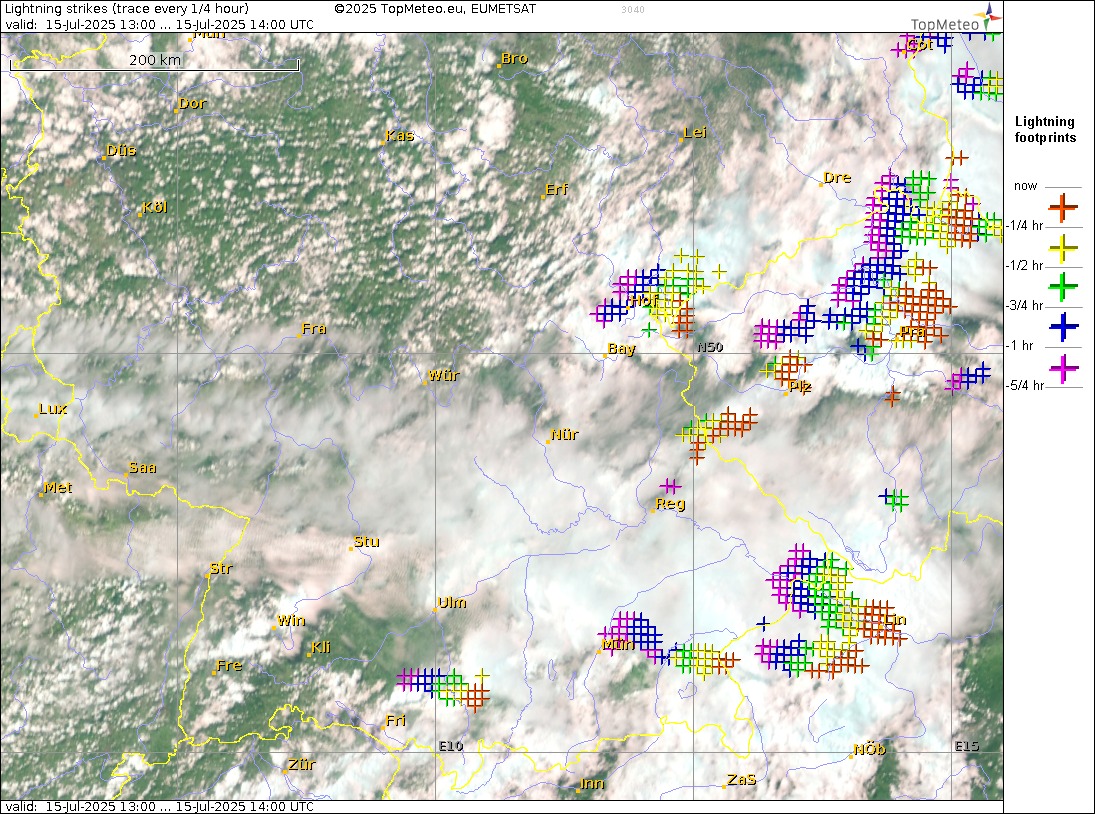Click the Bro mountain label
The height and width of the screenshot is (814, 1095).
tap(514, 59)
